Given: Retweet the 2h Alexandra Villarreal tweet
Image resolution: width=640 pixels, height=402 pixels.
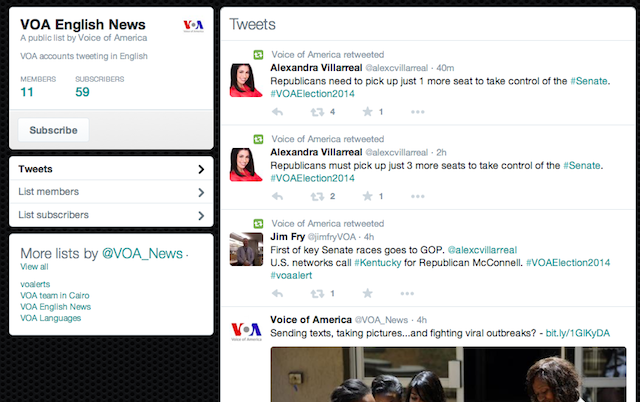Looking at the screenshot, I should pyautogui.click(x=317, y=196).
